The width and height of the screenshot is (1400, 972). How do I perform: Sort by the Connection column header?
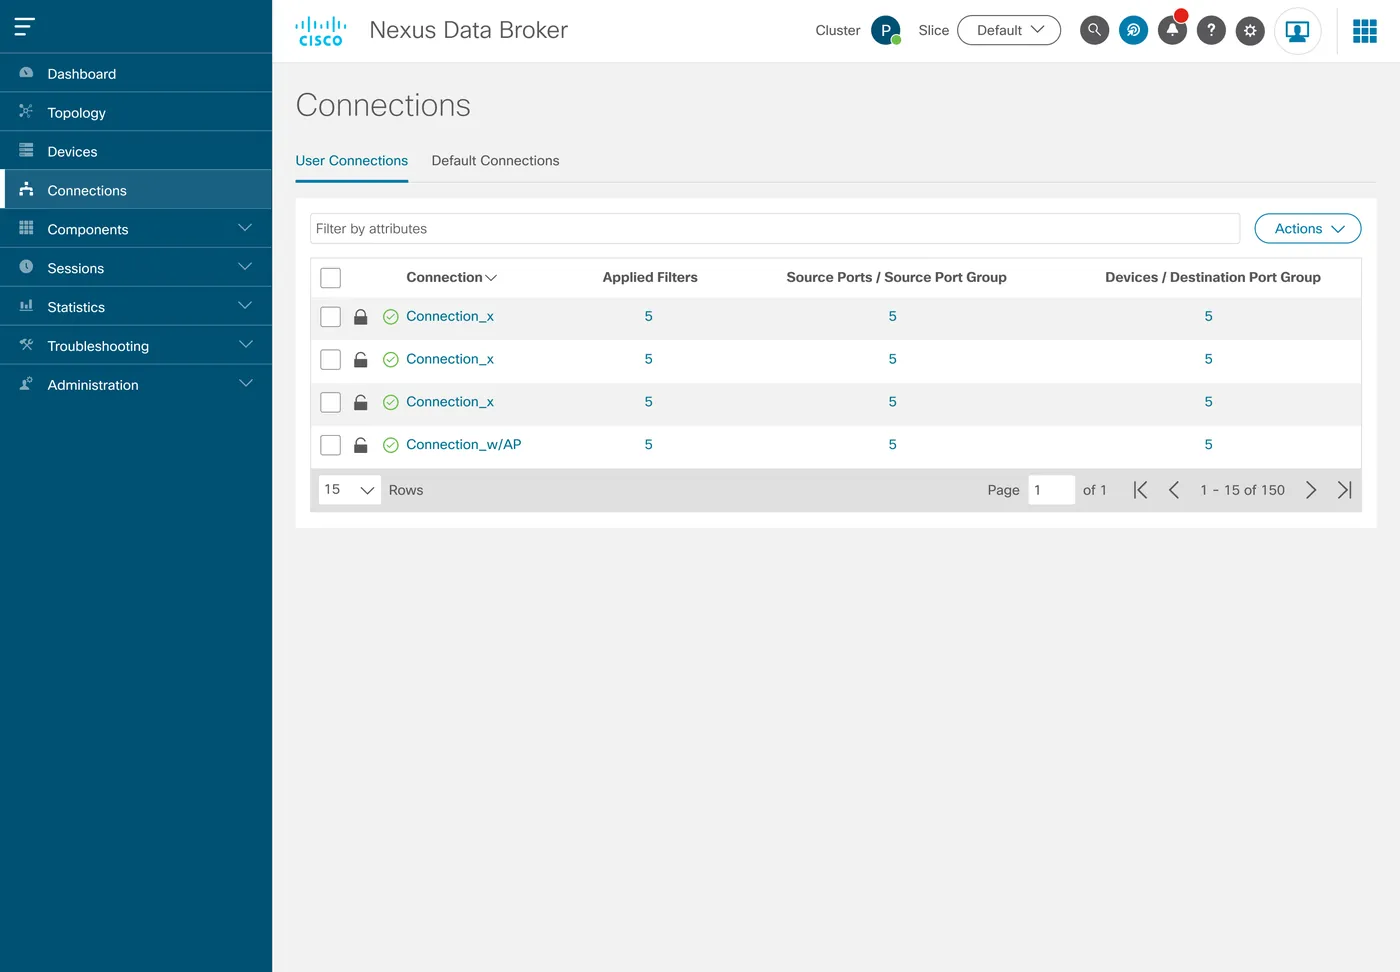coord(451,278)
